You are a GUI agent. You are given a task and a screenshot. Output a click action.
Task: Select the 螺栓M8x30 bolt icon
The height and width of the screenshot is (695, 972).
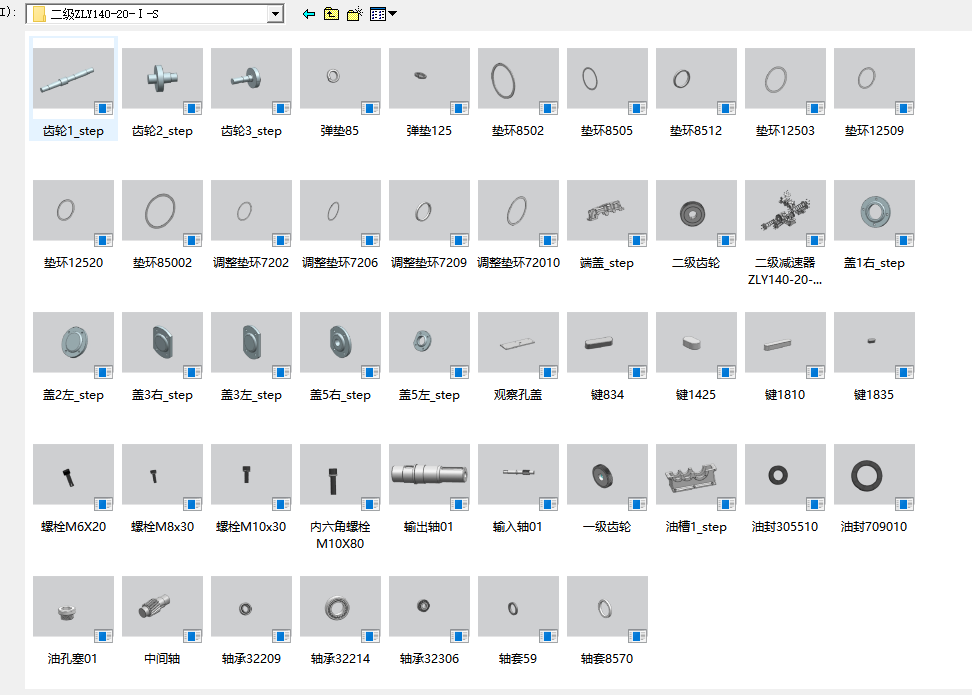pyautogui.click(x=162, y=478)
